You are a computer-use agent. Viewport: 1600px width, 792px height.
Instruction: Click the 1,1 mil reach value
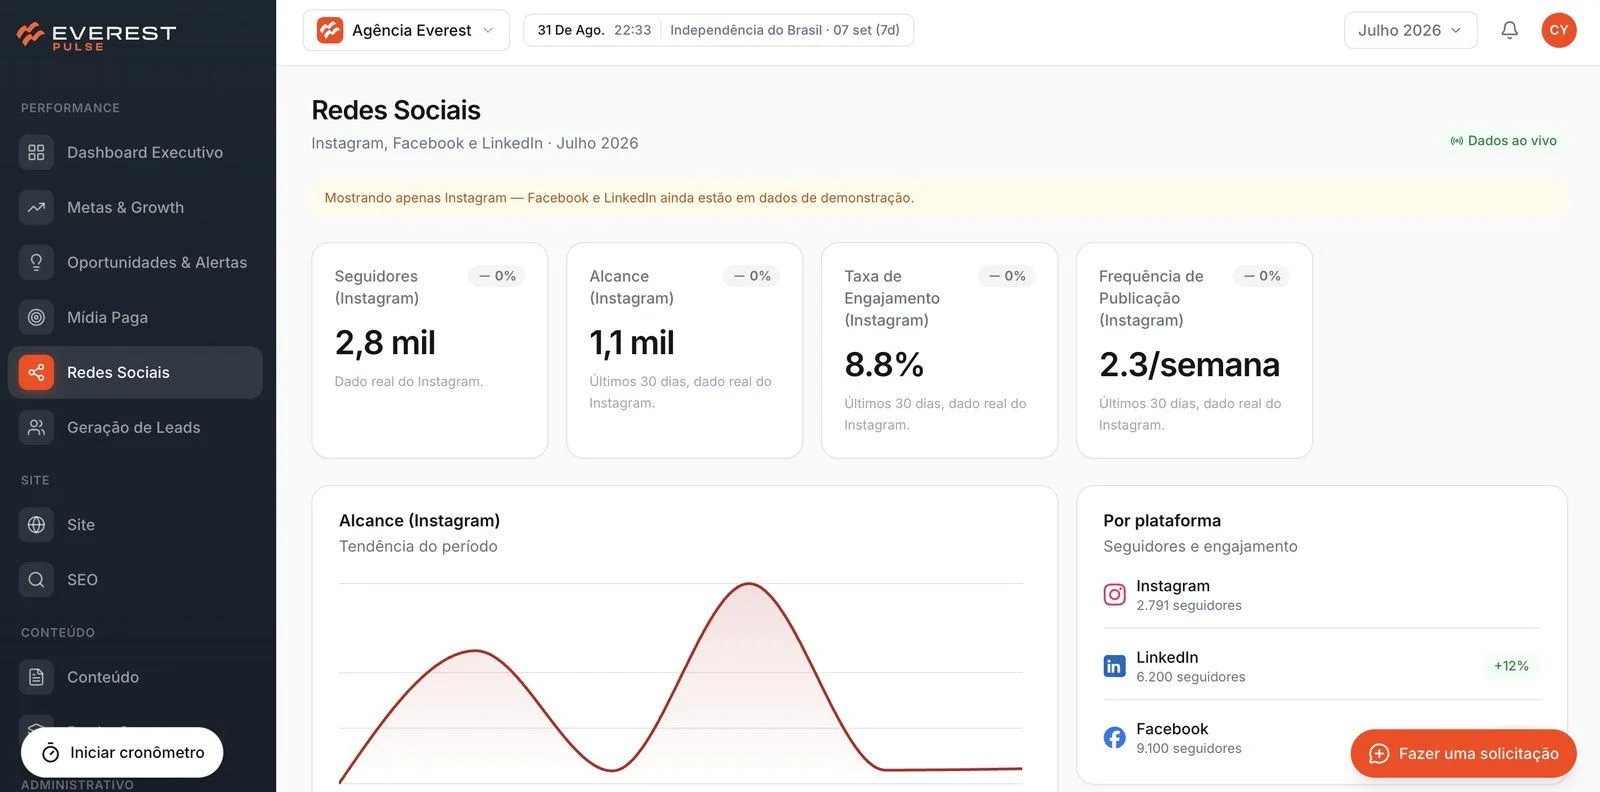click(632, 343)
